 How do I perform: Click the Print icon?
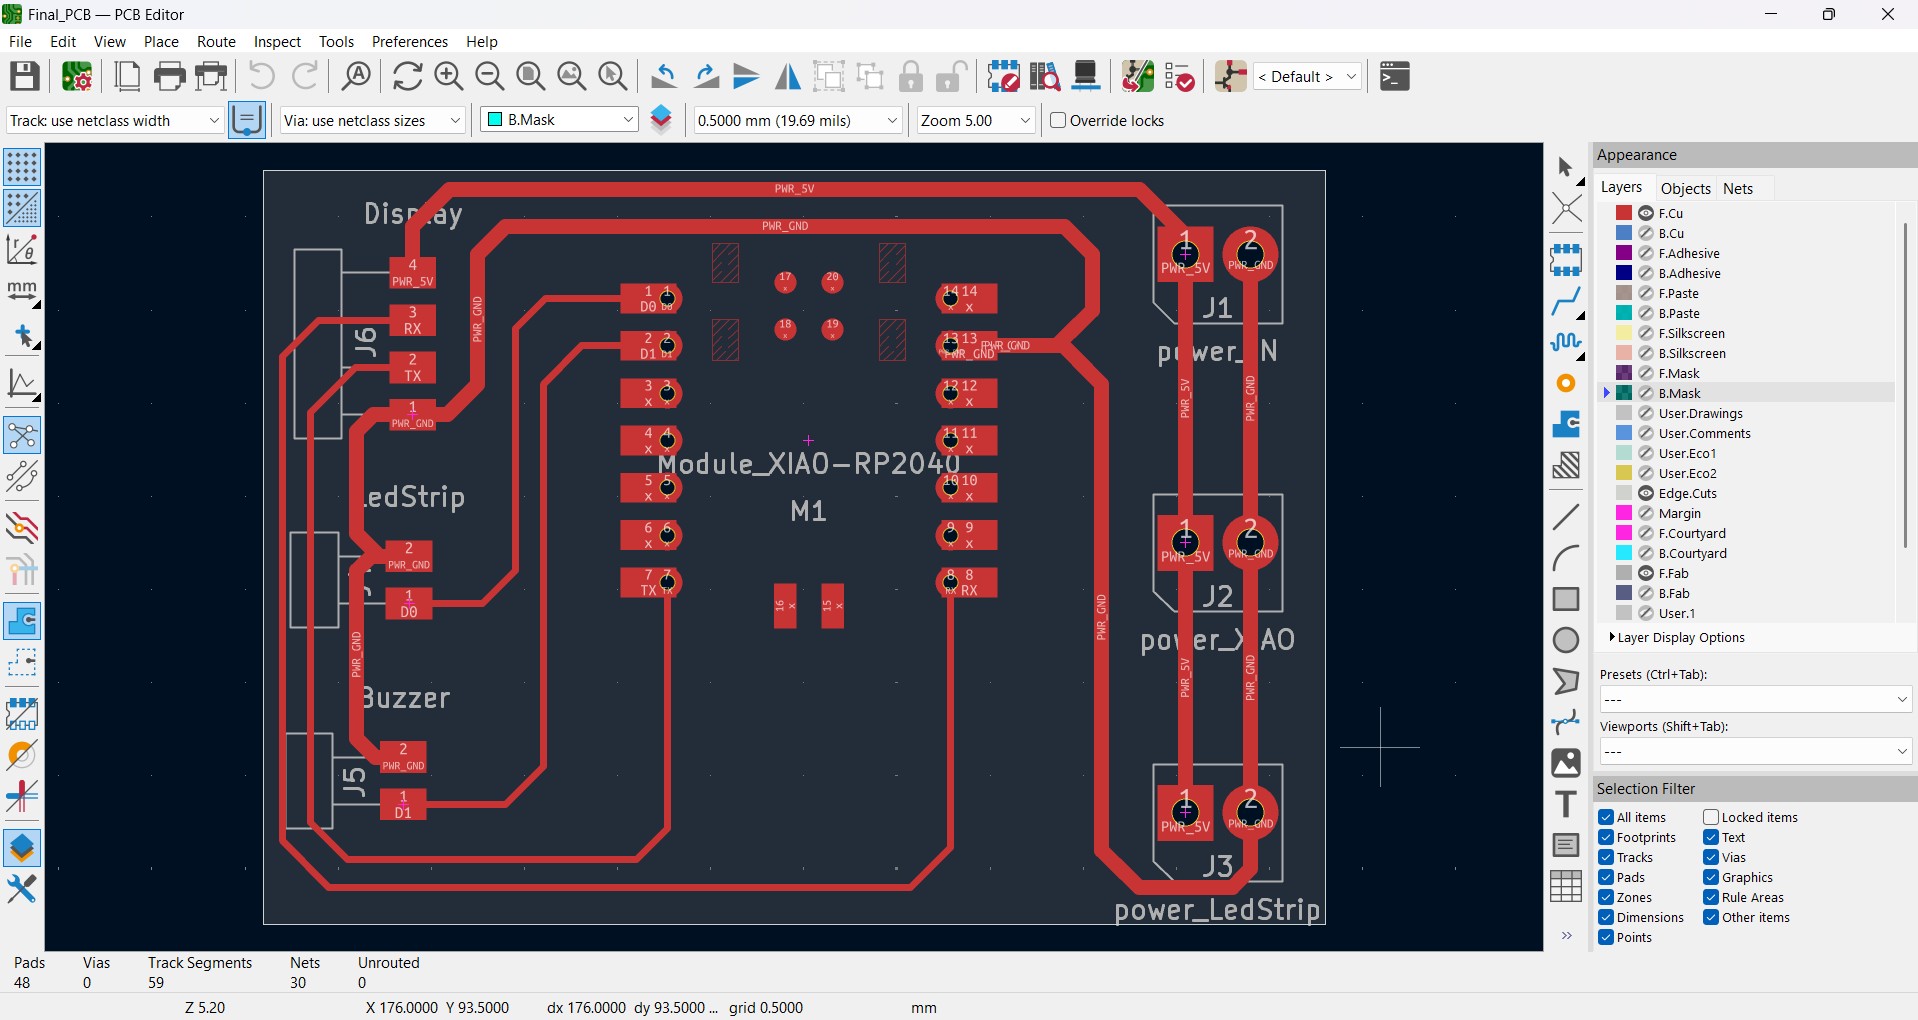pyautogui.click(x=170, y=76)
